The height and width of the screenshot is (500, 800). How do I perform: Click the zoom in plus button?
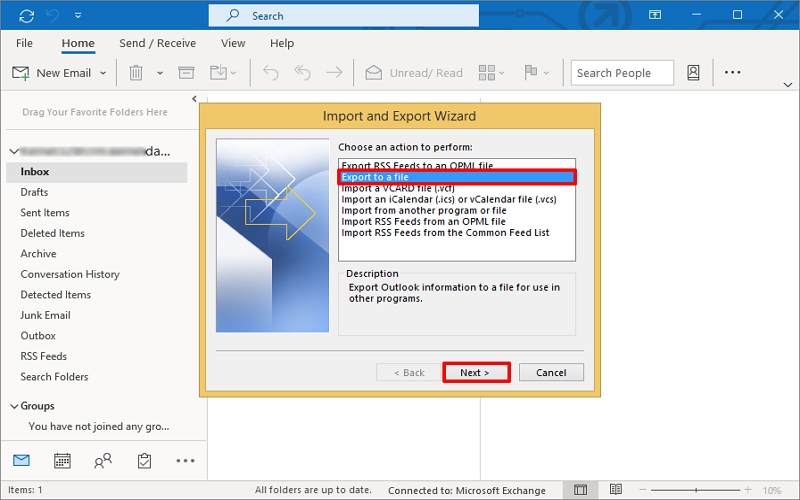coord(748,490)
